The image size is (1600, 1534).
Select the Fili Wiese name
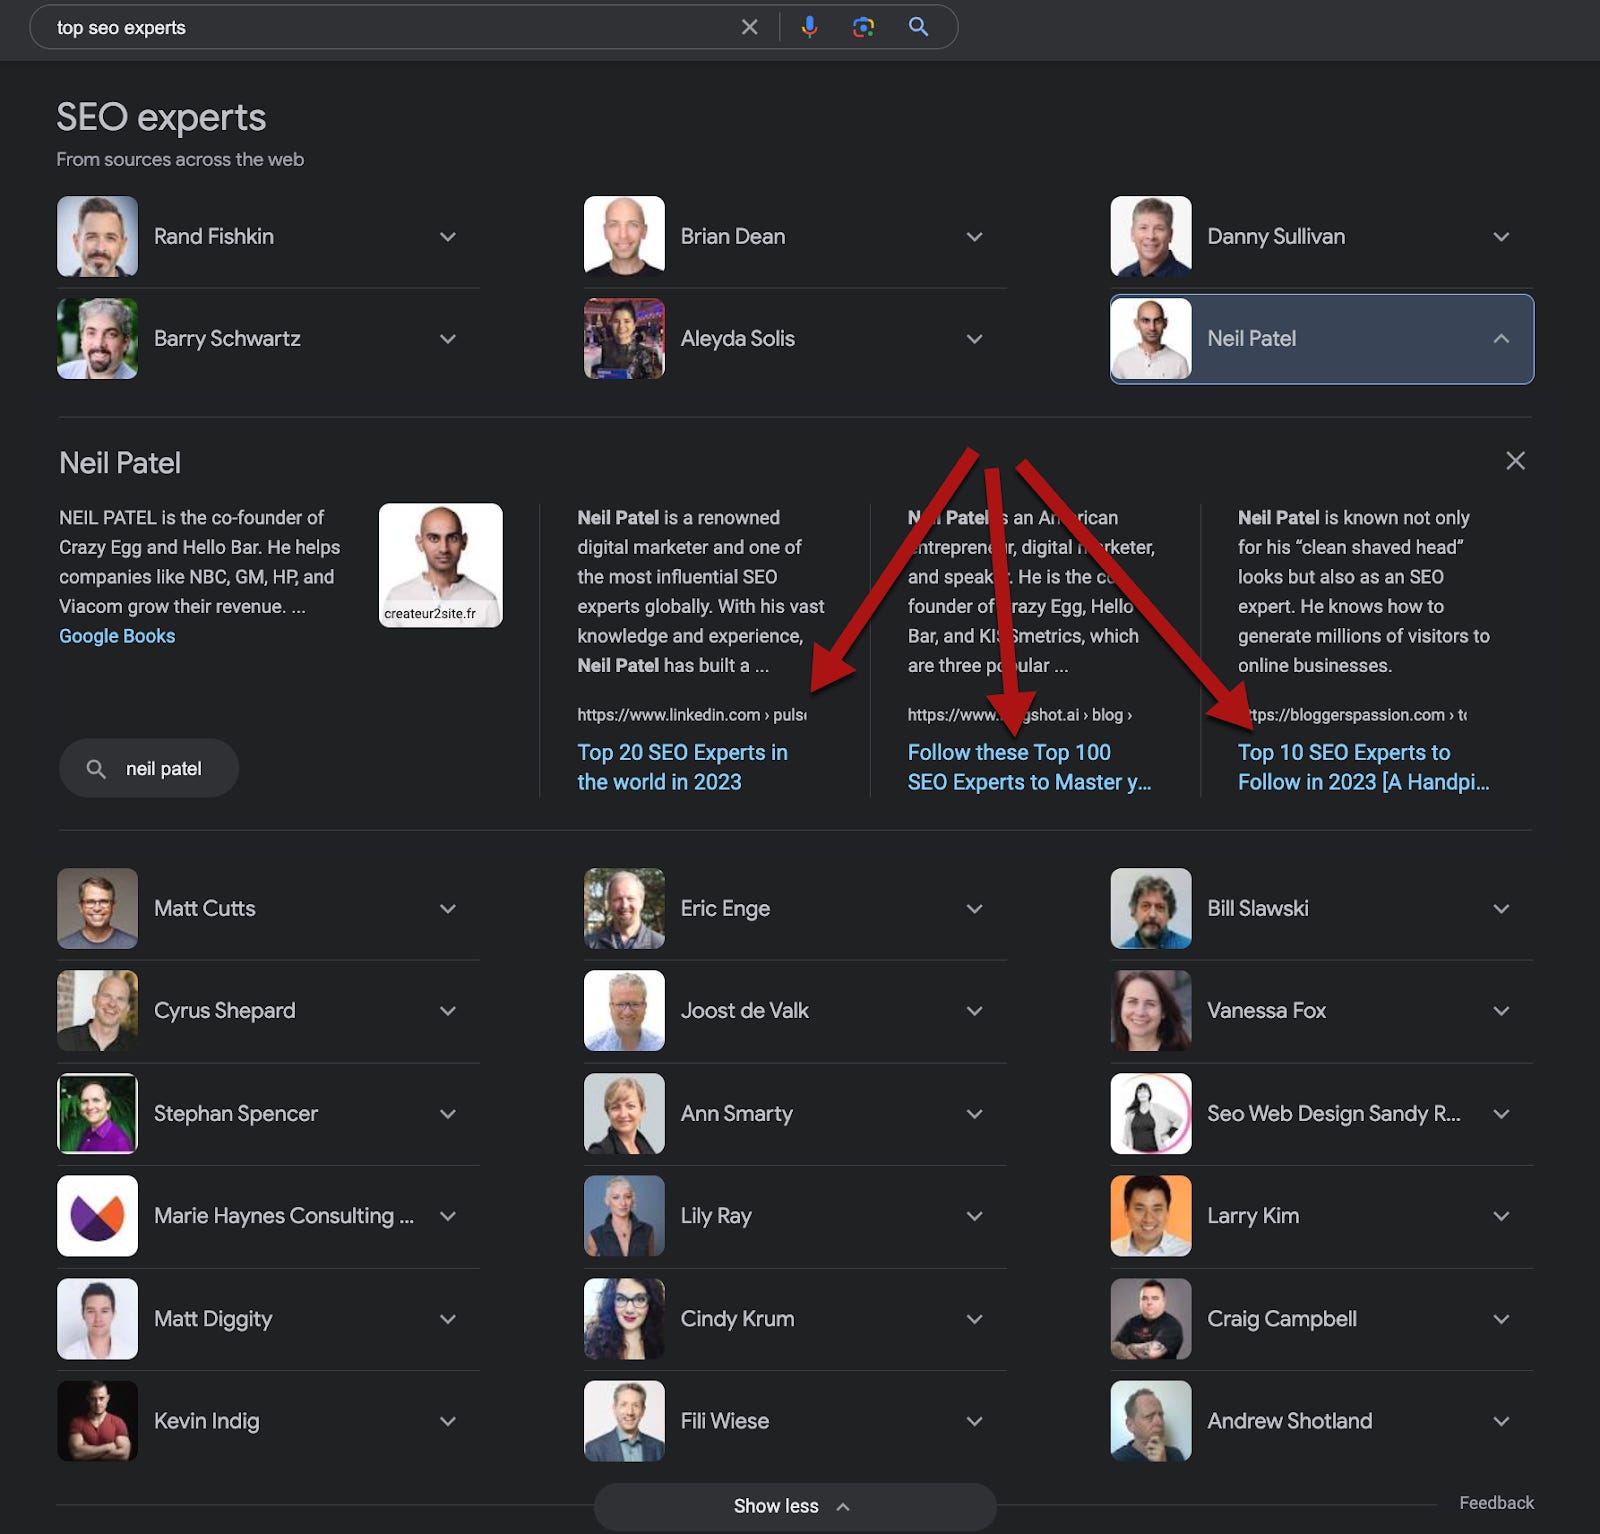pos(725,1421)
